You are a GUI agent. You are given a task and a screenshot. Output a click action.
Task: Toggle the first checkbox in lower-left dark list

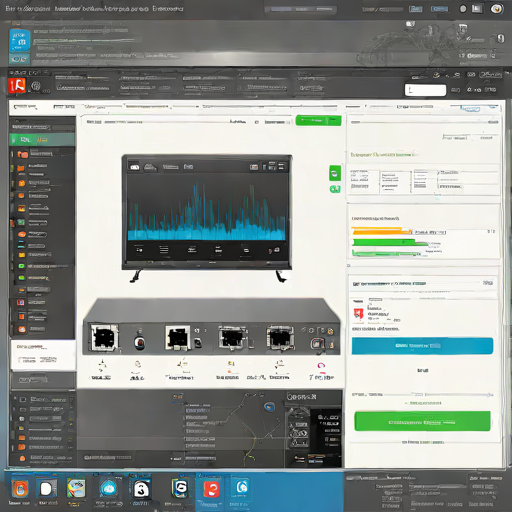pyautogui.click(x=23, y=399)
